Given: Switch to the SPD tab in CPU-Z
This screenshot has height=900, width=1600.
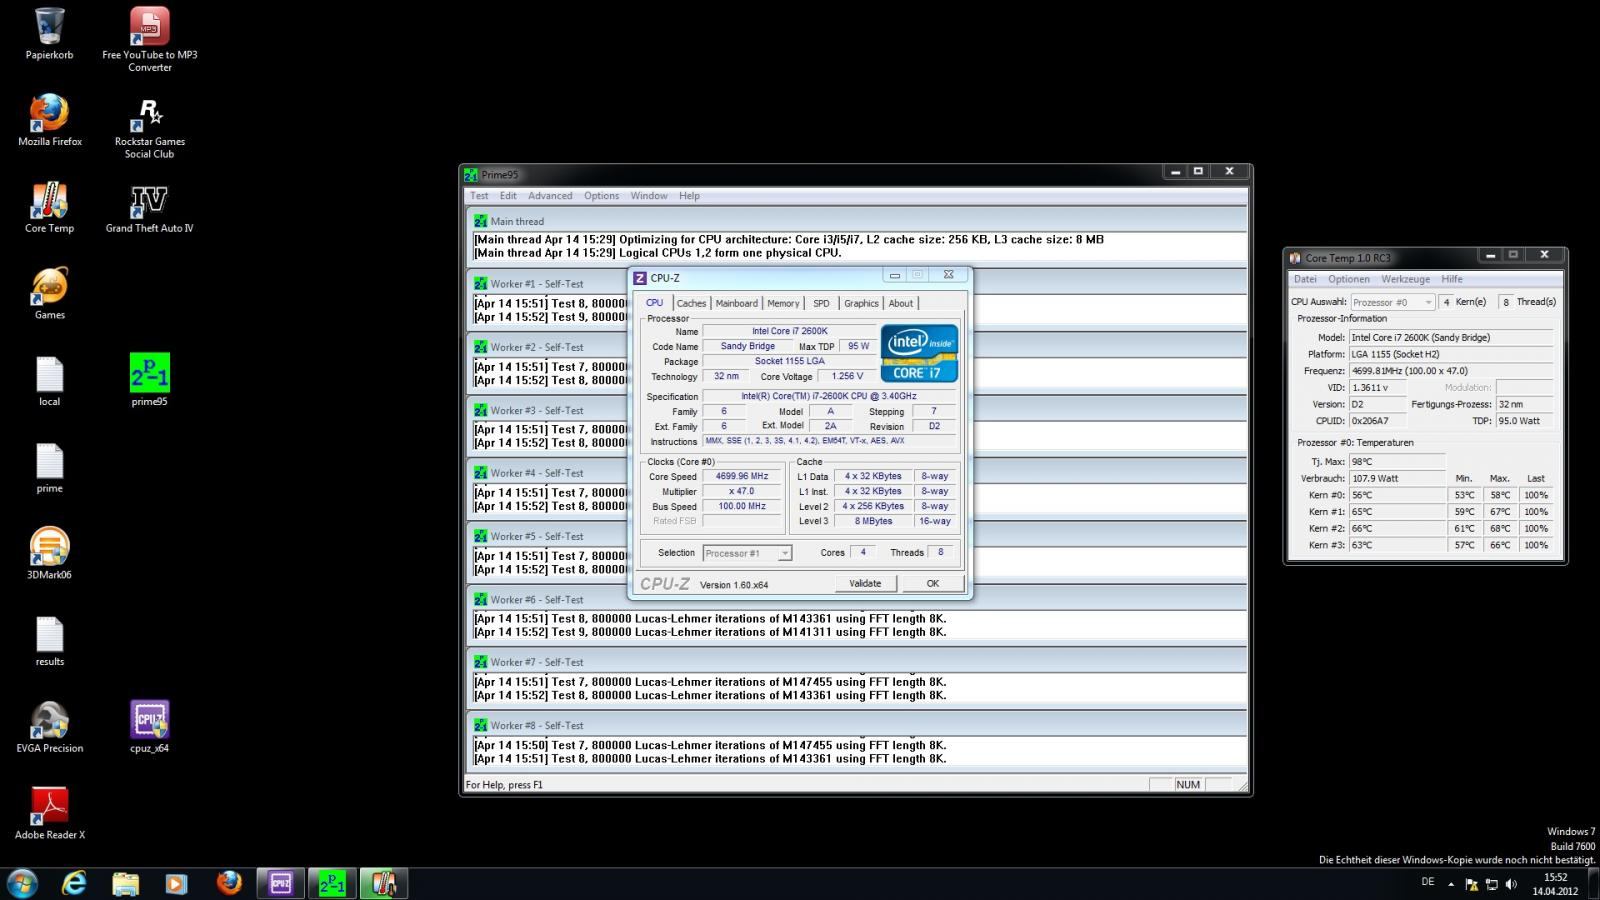Looking at the screenshot, I should (821, 303).
